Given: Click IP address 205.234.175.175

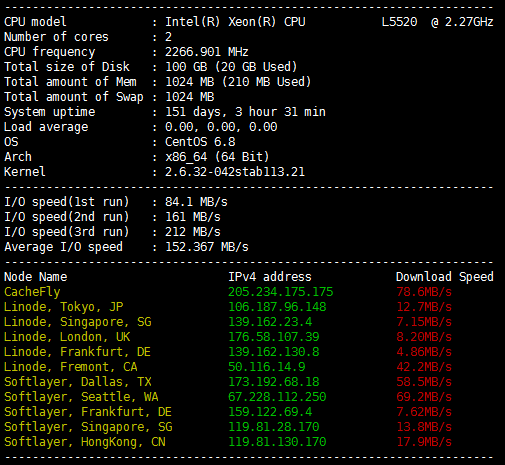Looking at the screenshot, I should [x=280, y=292].
